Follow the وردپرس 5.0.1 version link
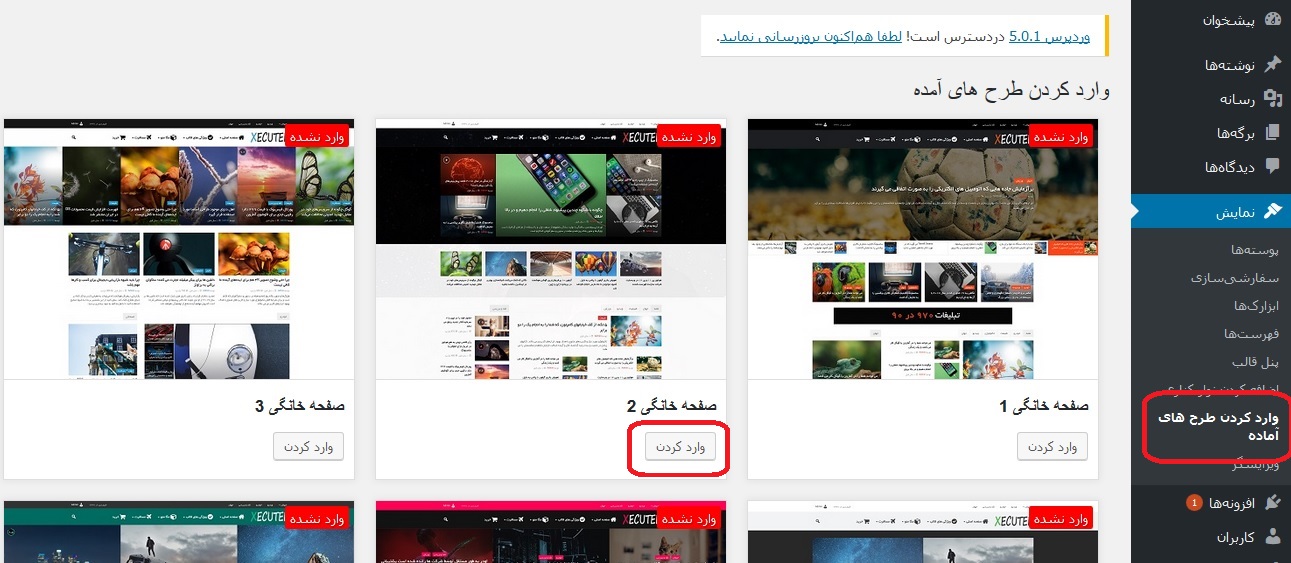1291x563 pixels. 1049,36
